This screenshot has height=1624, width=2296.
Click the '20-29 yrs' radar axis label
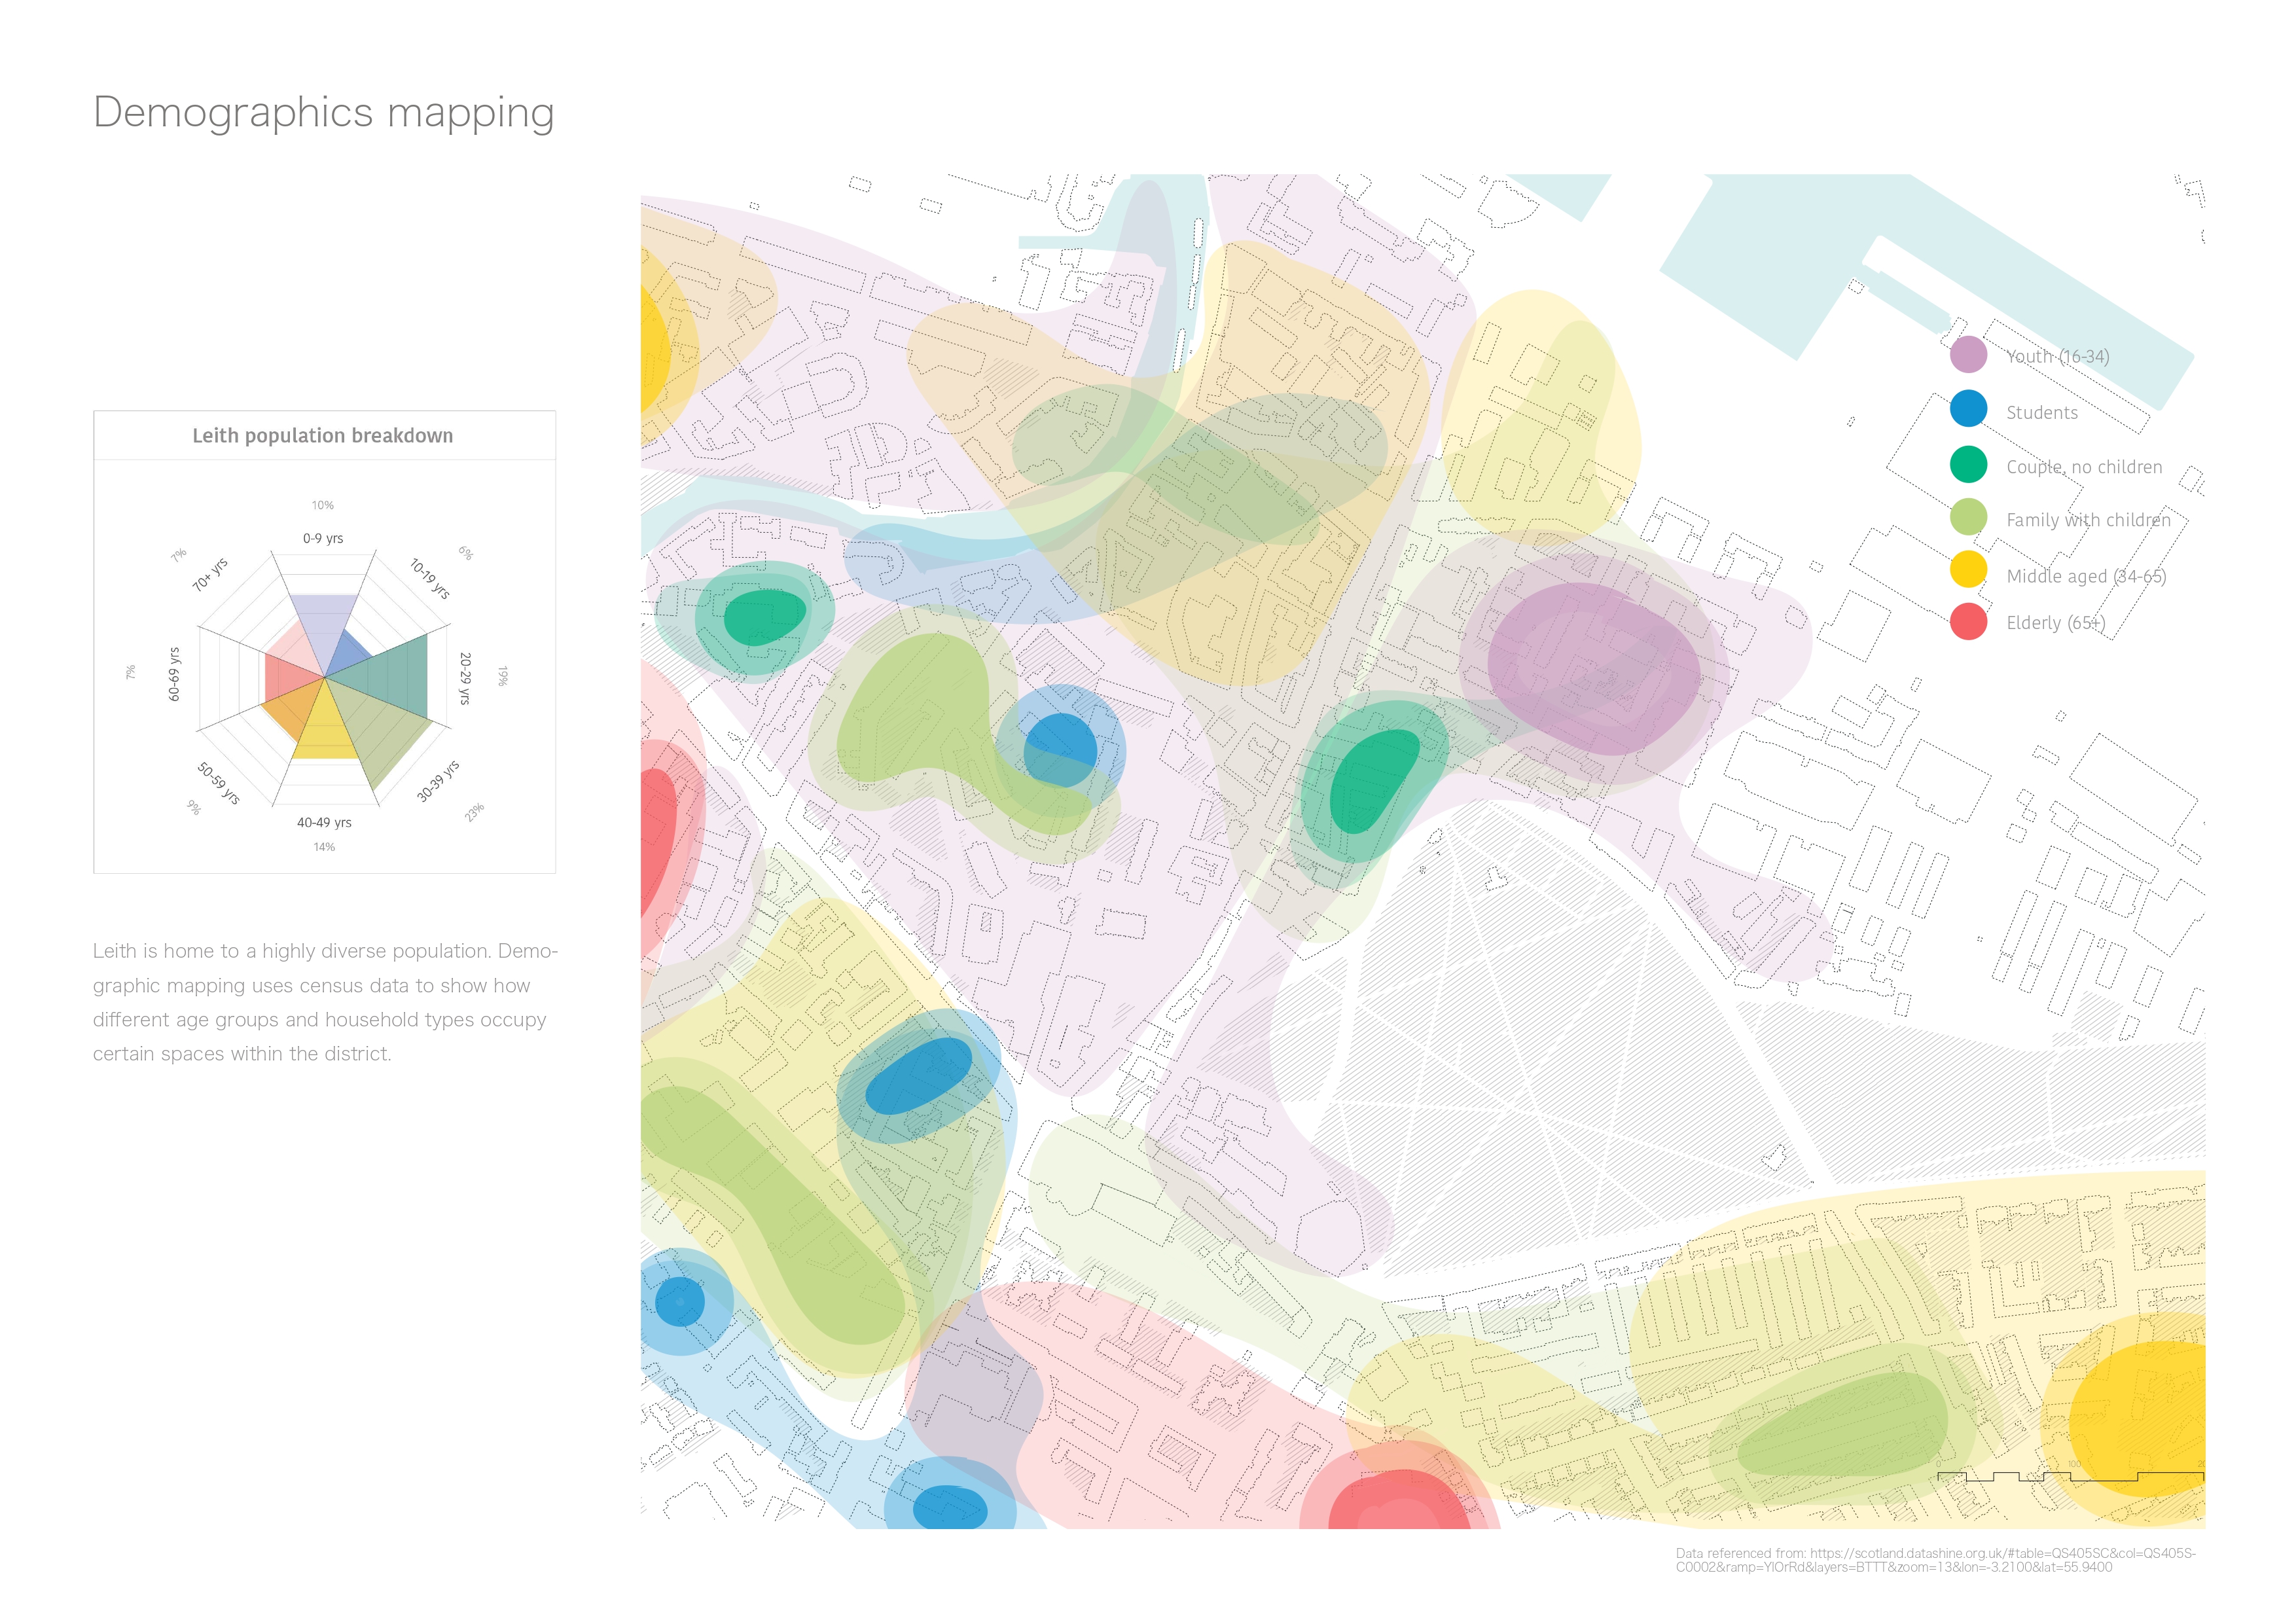coord(465,678)
